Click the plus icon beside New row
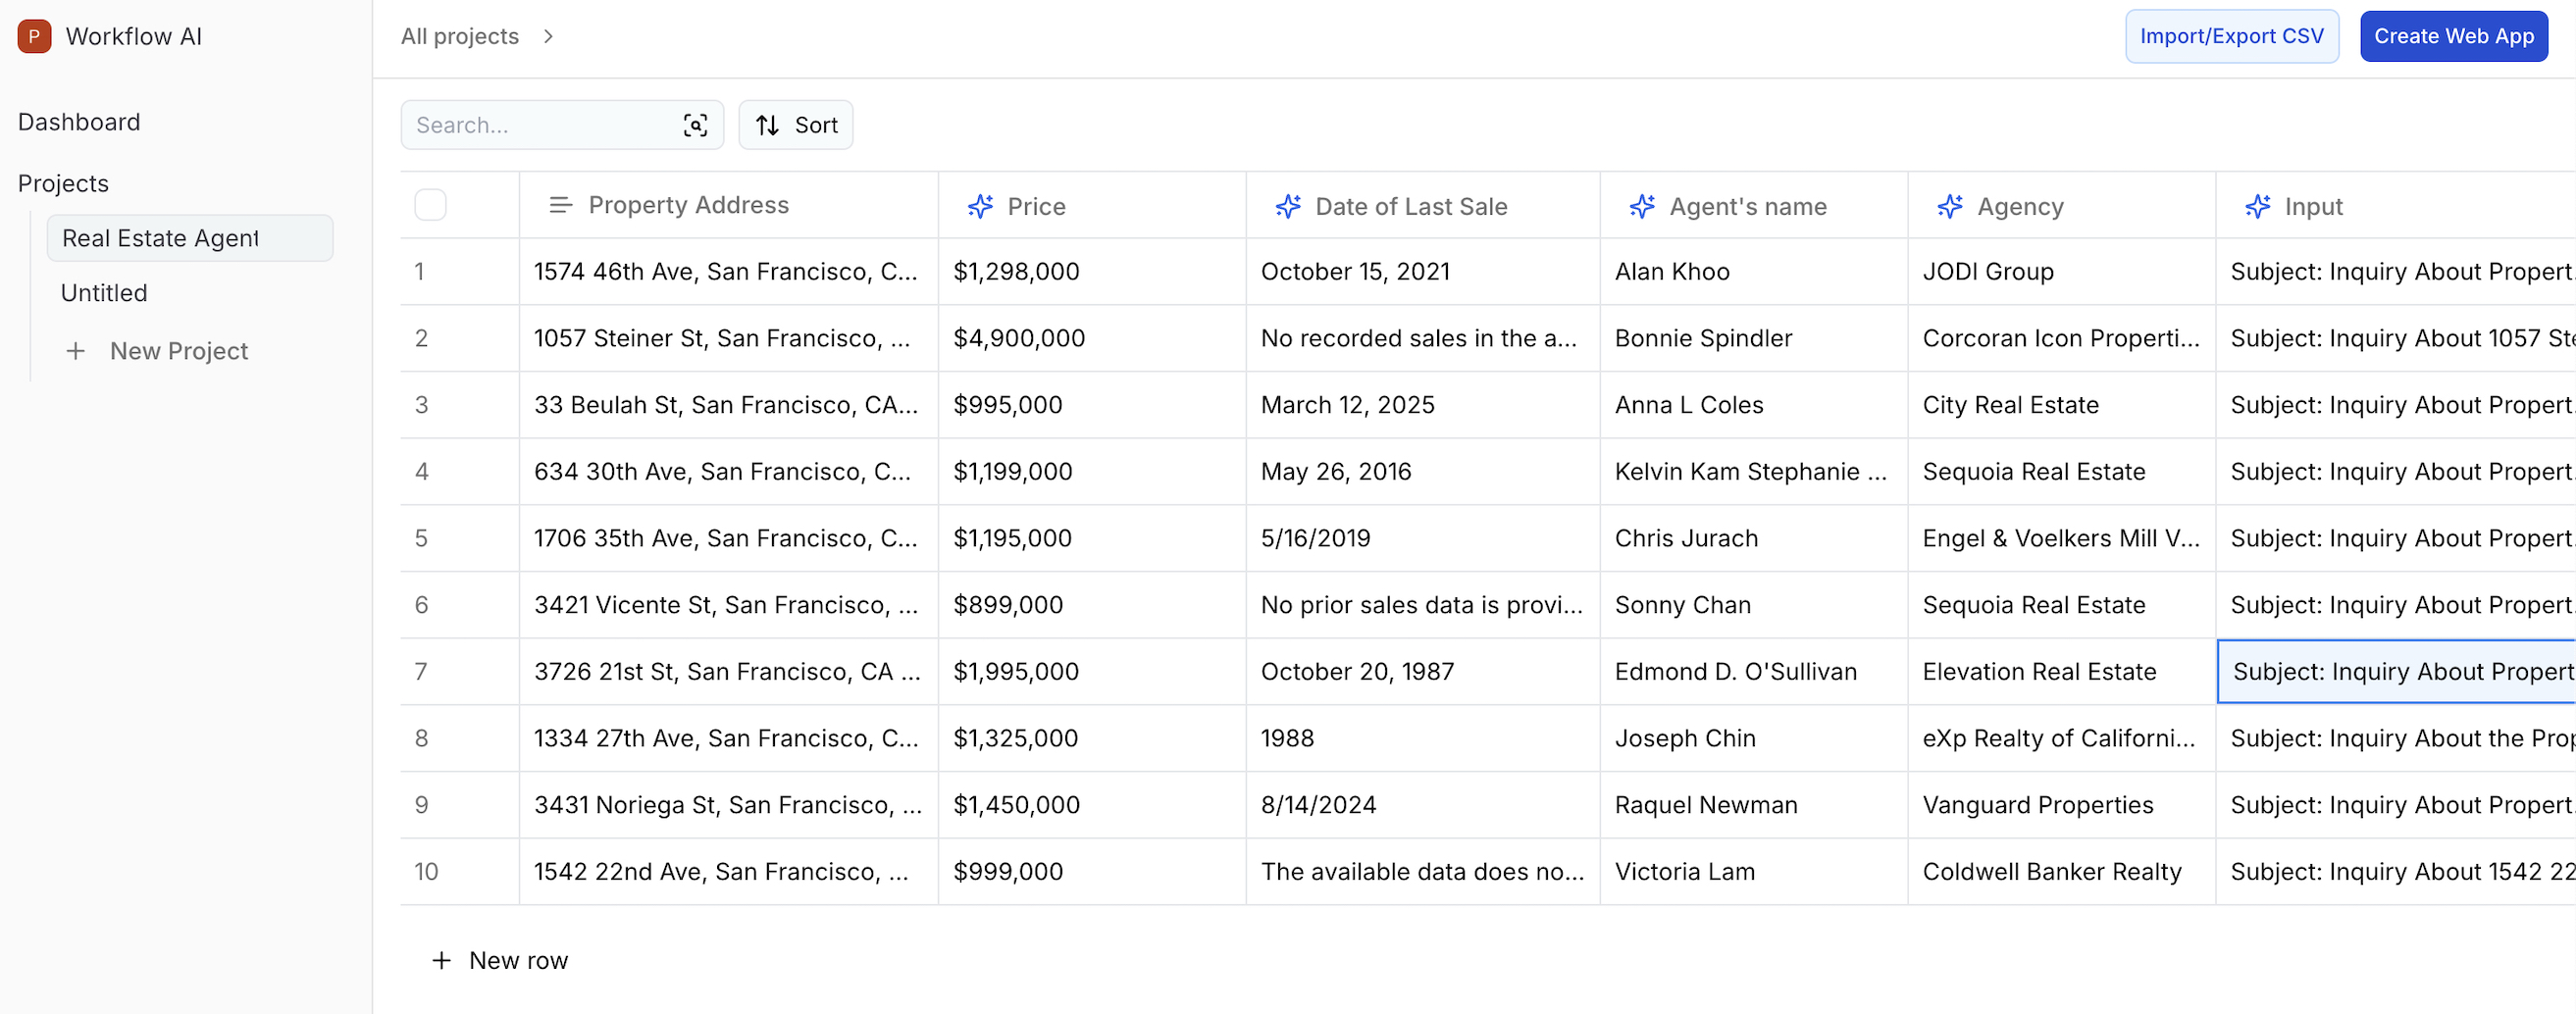Viewport: 2576px width, 1014px height. (441, 960)
